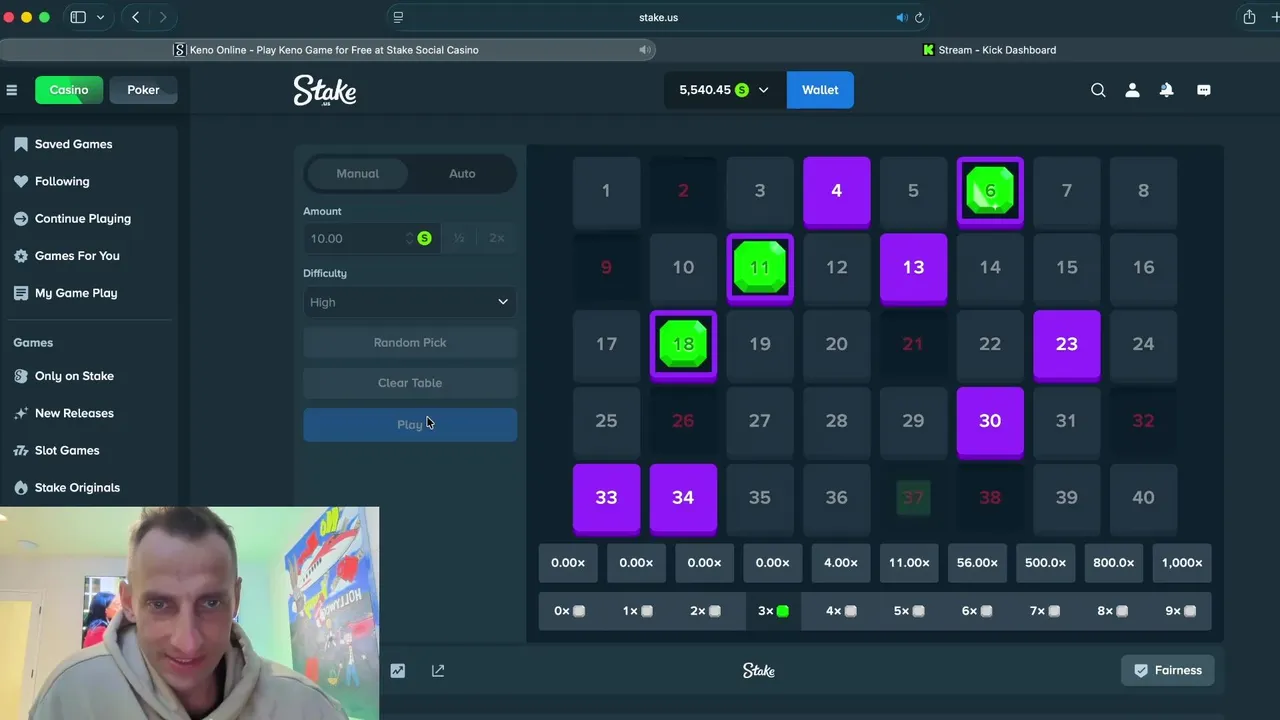Click the Stake Originals flame icon
Image resolution: width=1280 pixels, height=720 pixels.
click(x=21, y=487)
